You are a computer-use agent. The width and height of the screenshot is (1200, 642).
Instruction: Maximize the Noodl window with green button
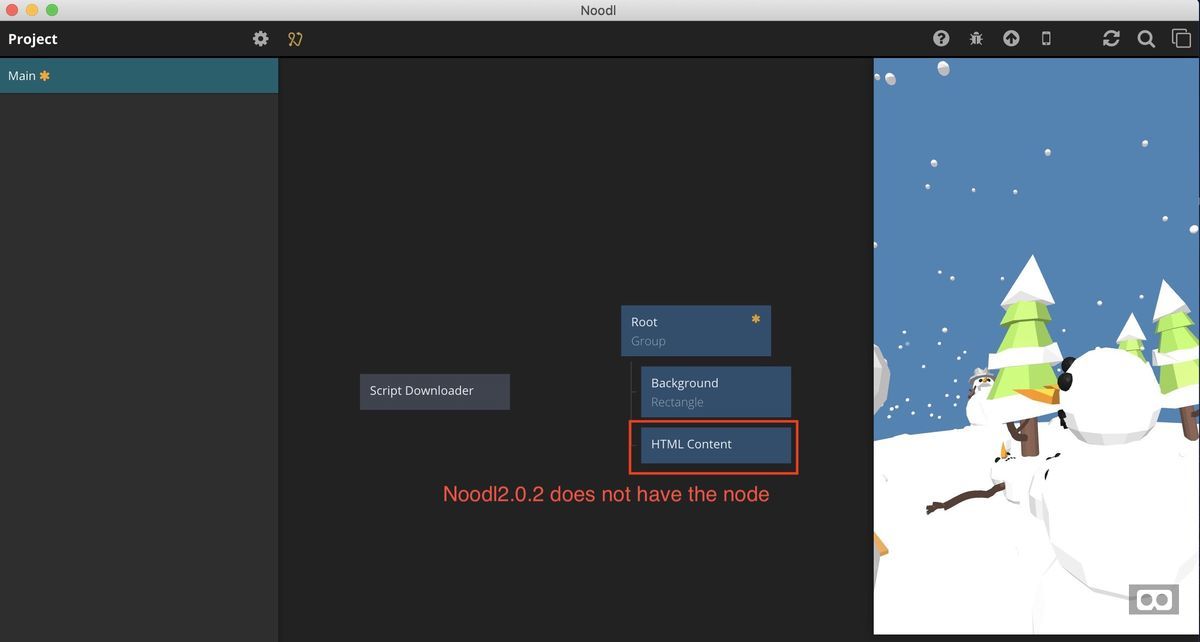pos(52,10)
